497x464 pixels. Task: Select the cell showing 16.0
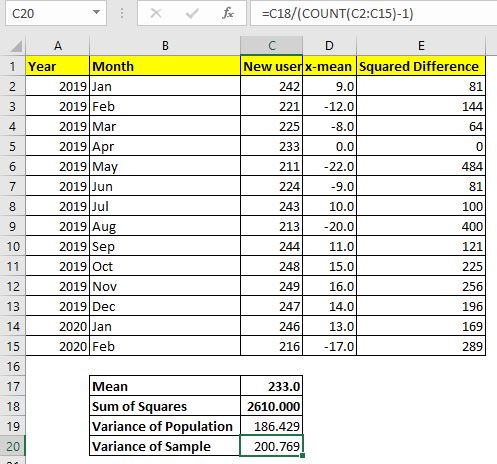pyautogui.click(x=329, y=286)
